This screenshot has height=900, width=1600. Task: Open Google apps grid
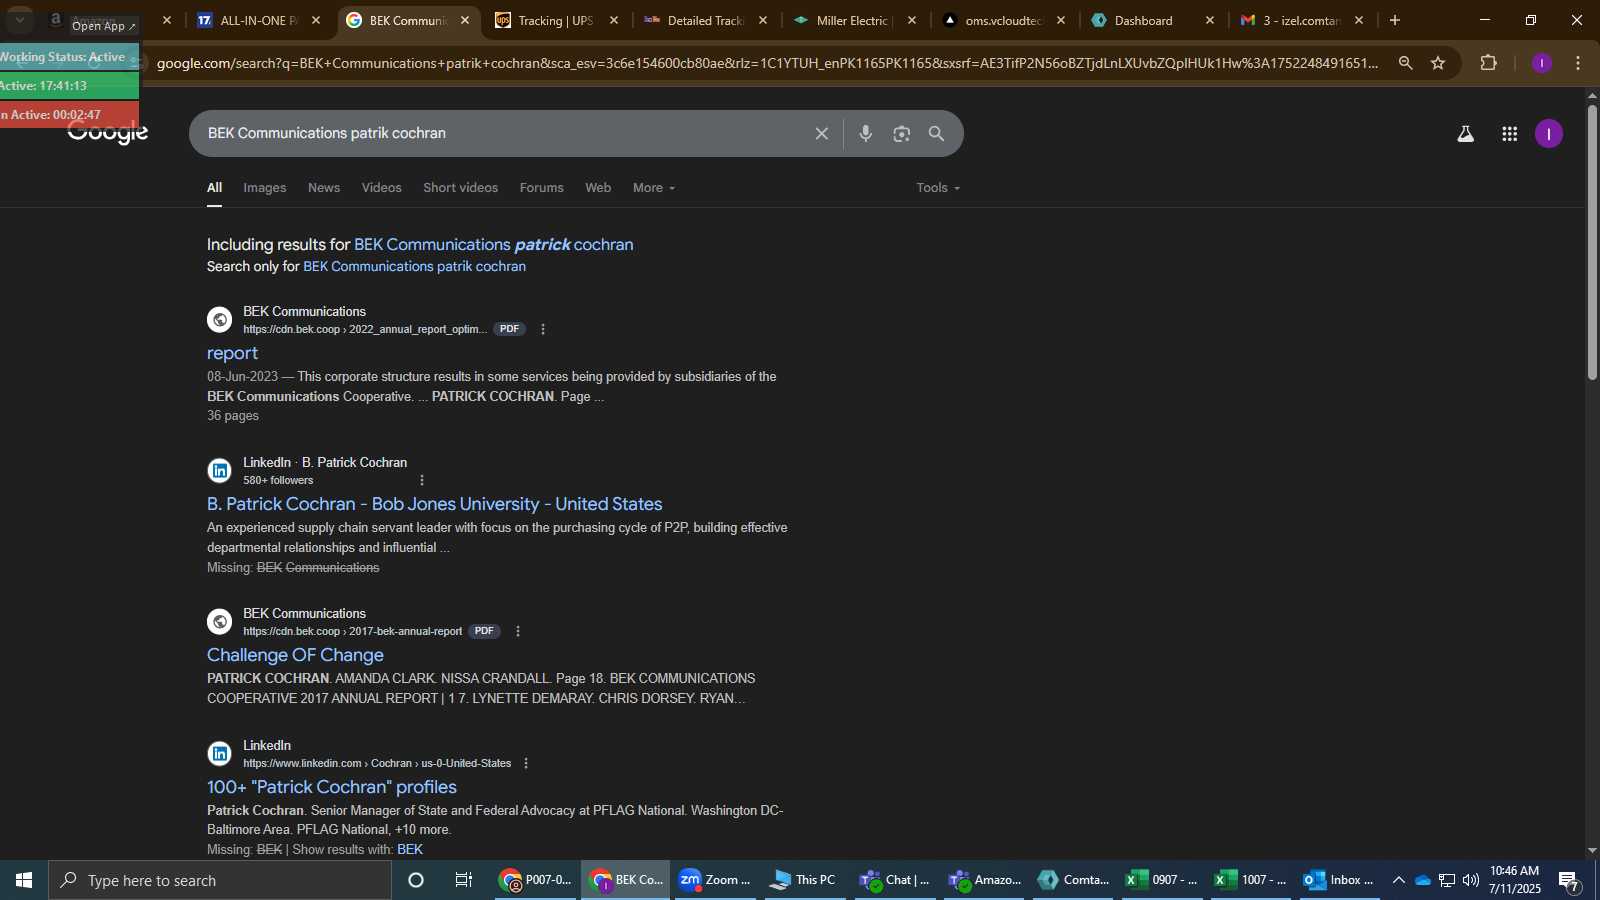[x=1510, y=134]
